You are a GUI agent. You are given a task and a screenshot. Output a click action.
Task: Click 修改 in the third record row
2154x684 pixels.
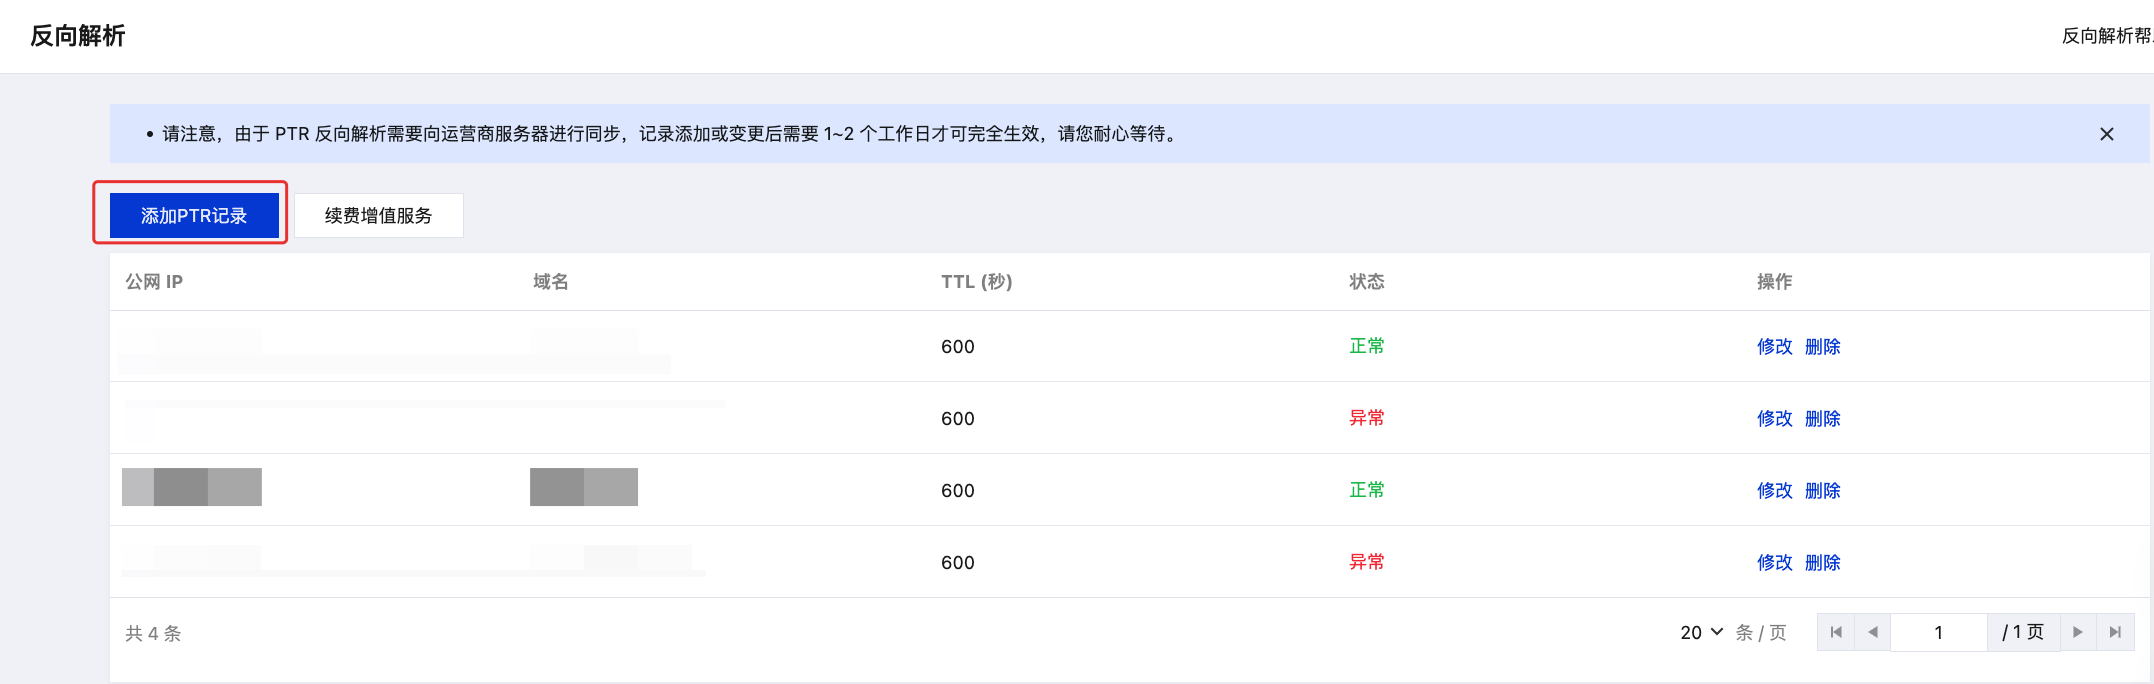1774,491
